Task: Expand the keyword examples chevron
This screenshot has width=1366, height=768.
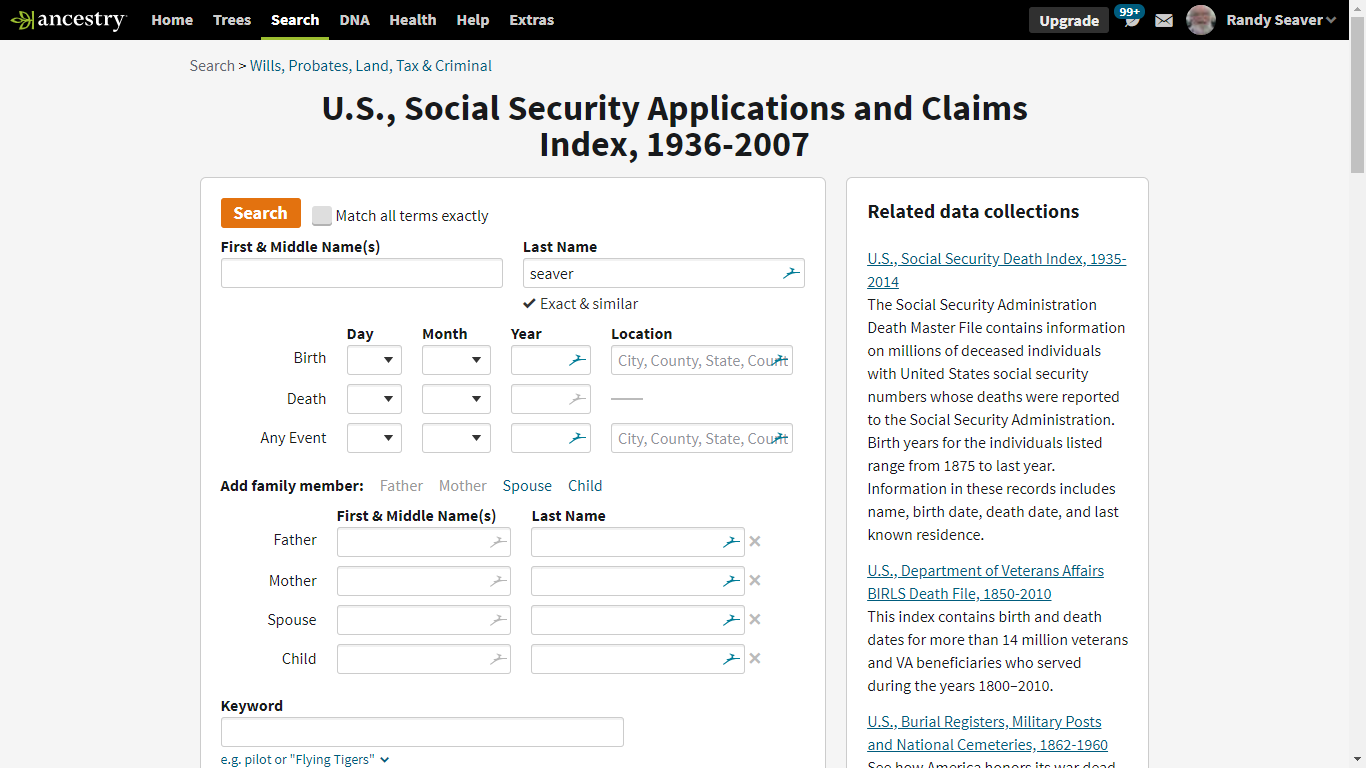Action: [x=385, y=760]
